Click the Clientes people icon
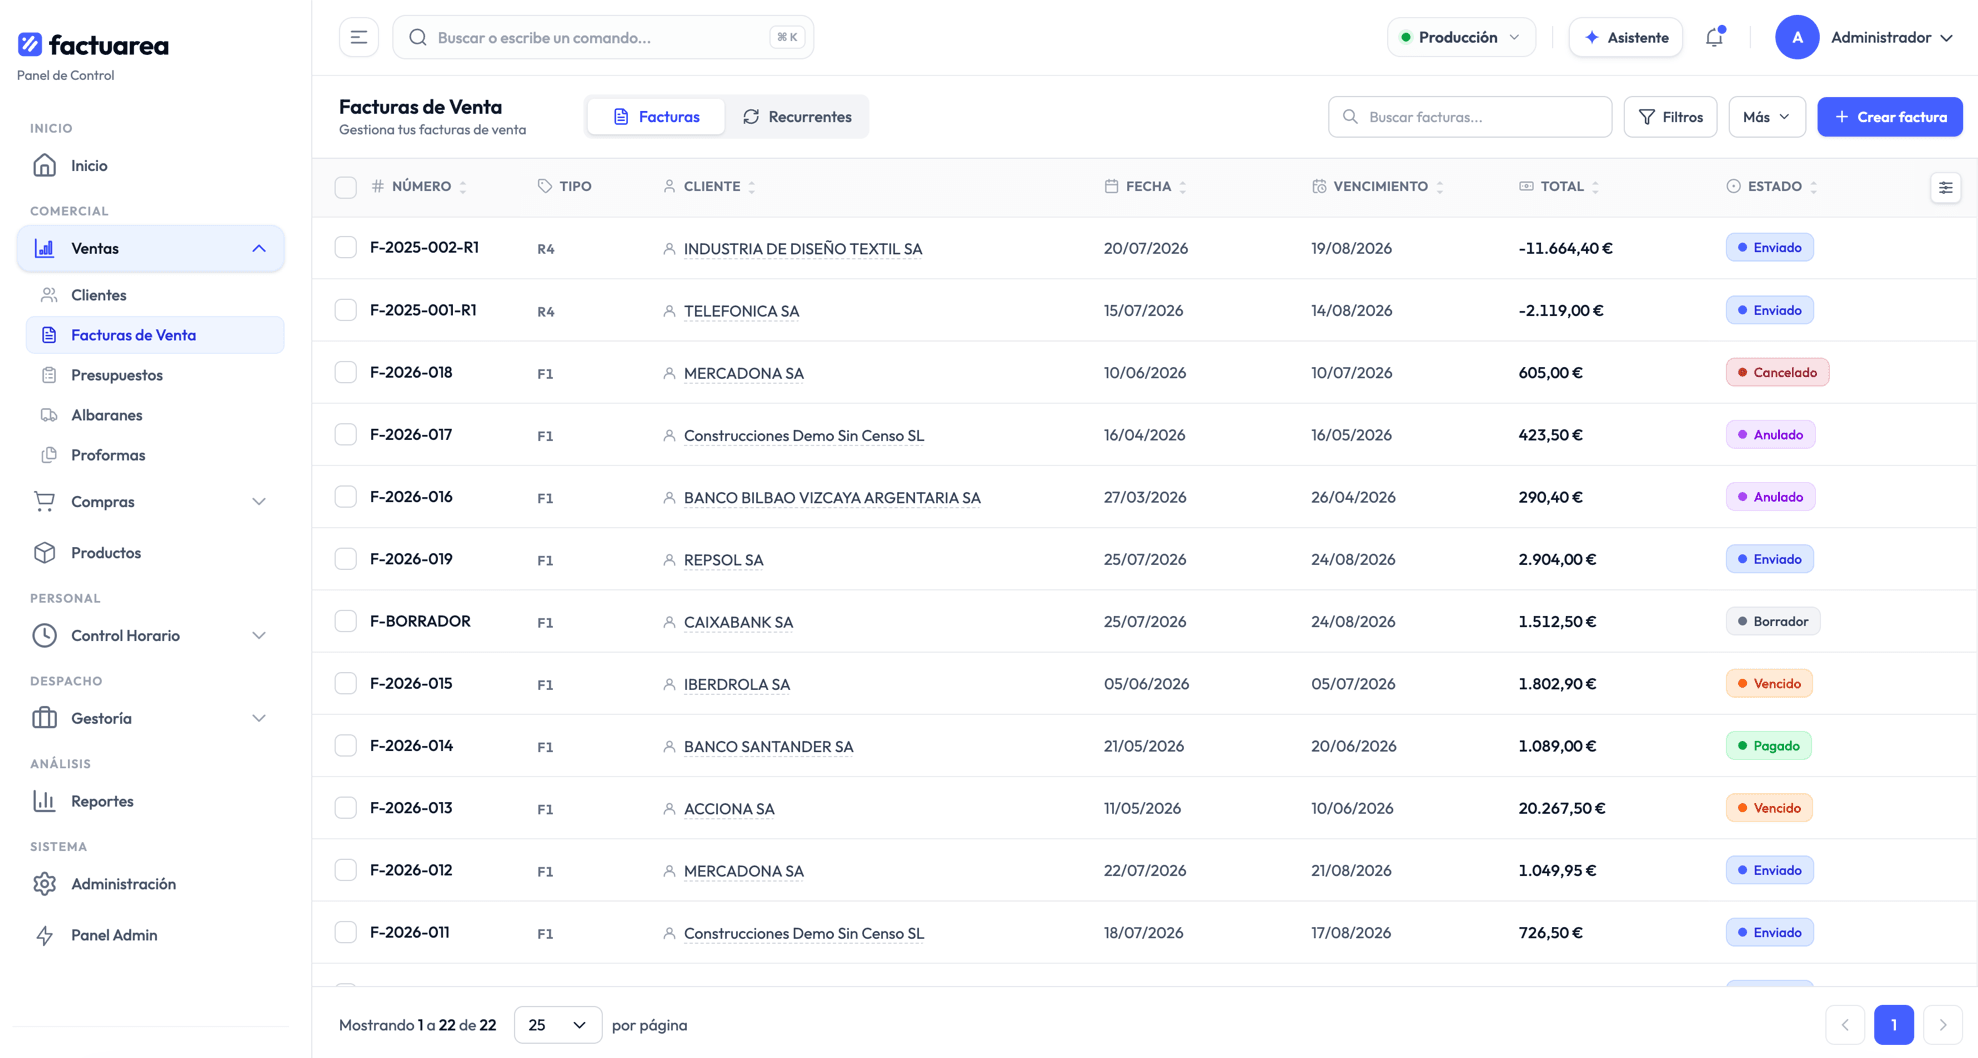The image size is (1978, 1058). coord(49,295)
